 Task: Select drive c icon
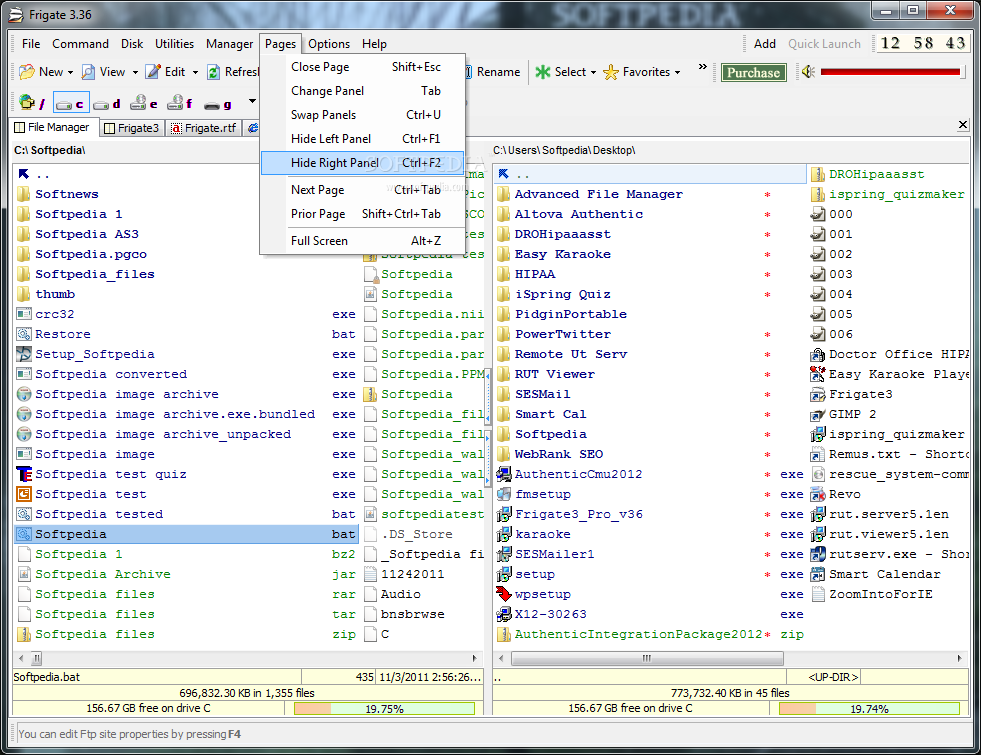tap(71, 103)
